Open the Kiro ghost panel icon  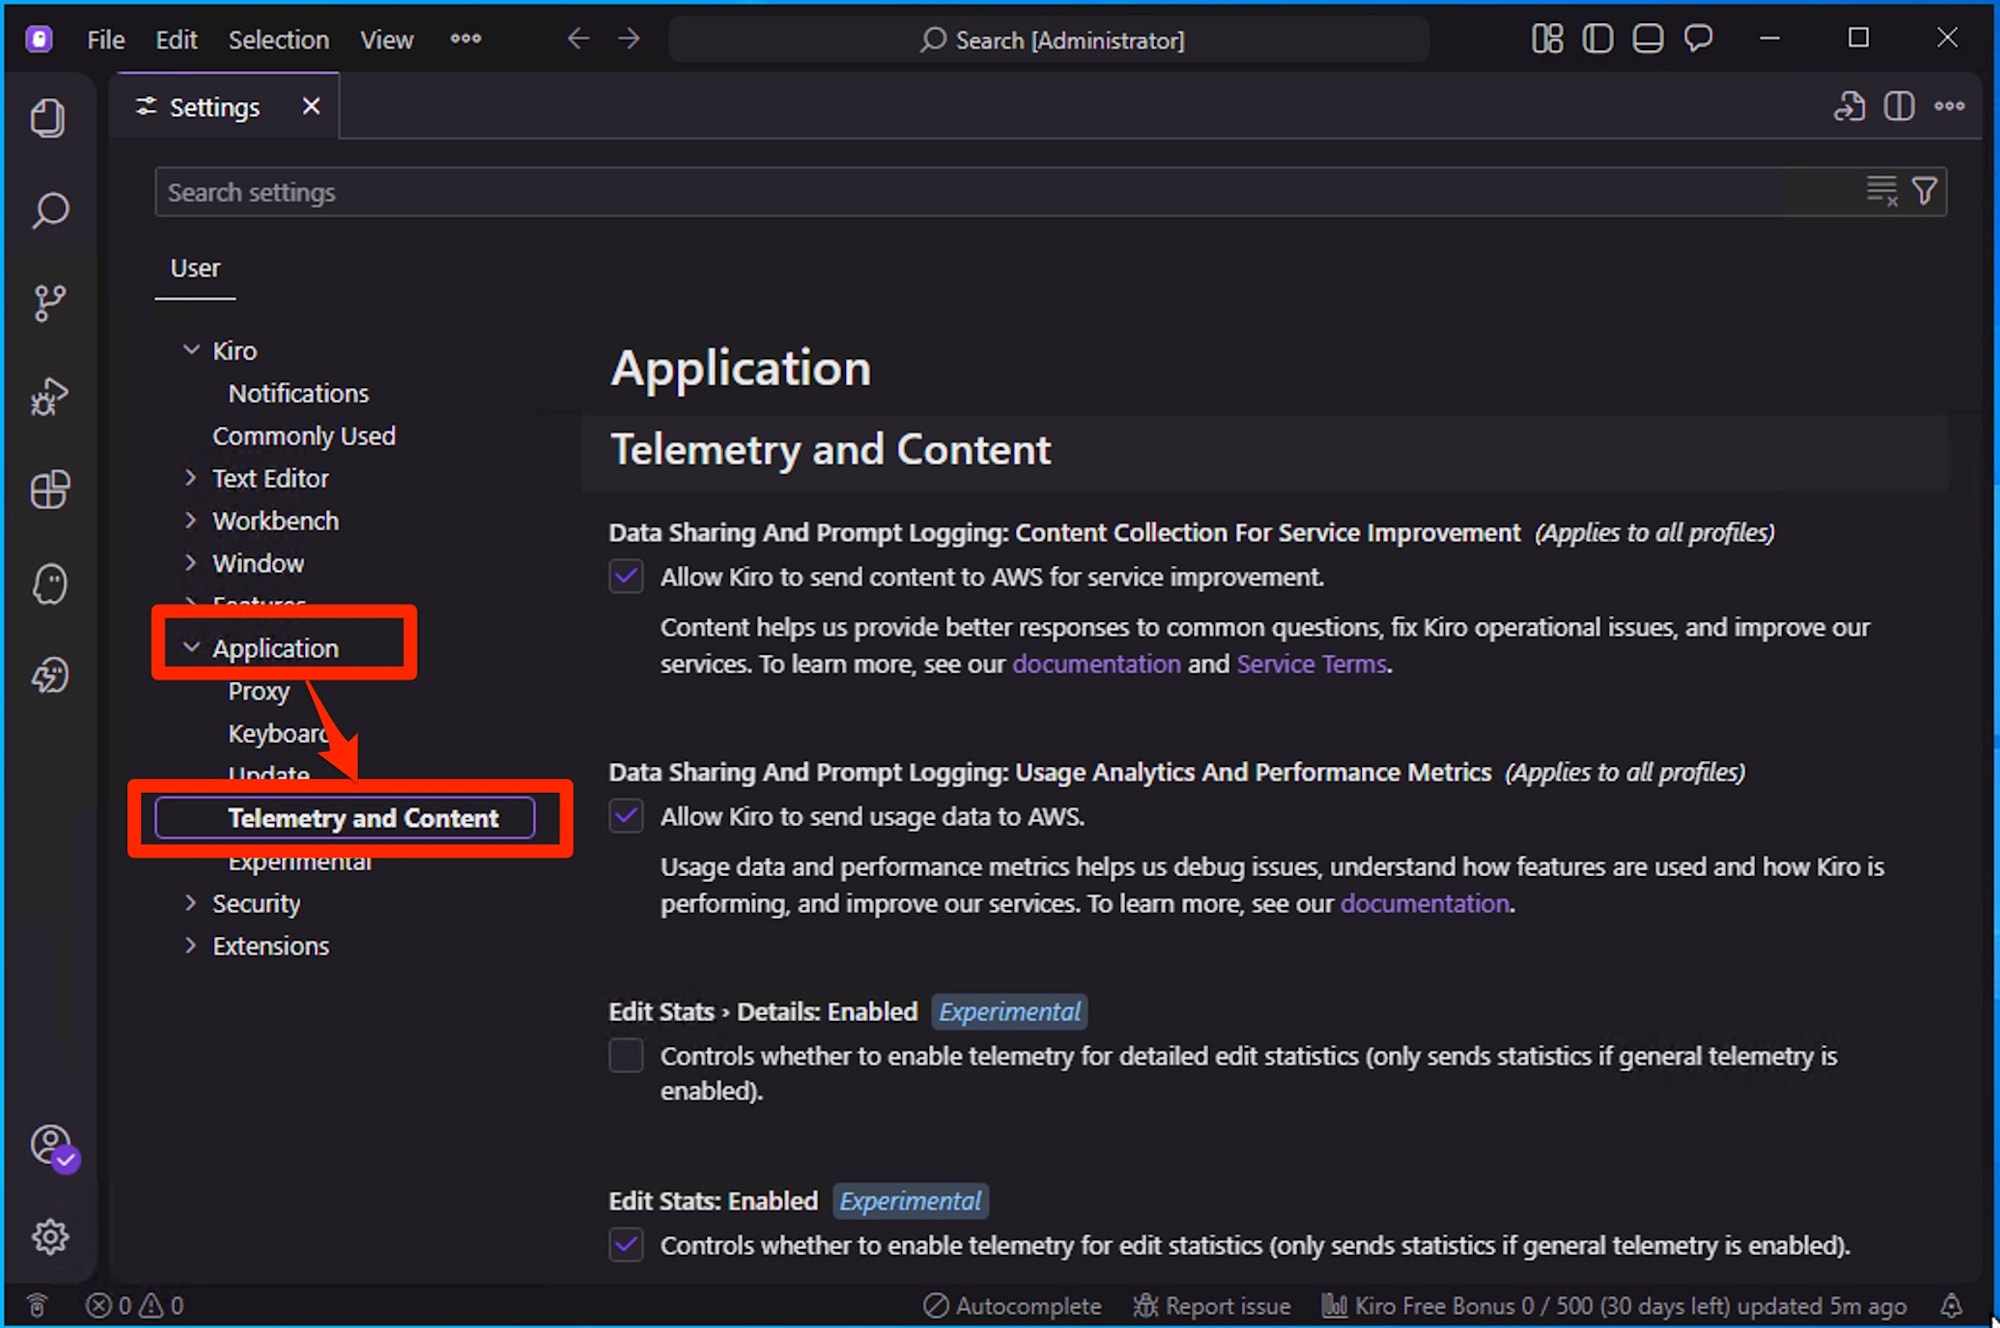[x=50, y=584]
